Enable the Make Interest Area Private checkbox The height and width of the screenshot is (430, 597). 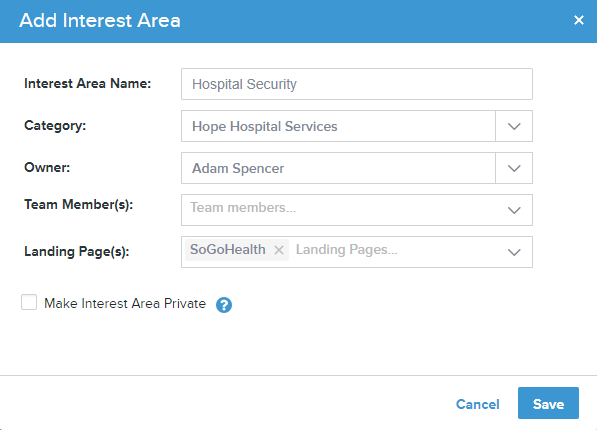coord(29,302)
